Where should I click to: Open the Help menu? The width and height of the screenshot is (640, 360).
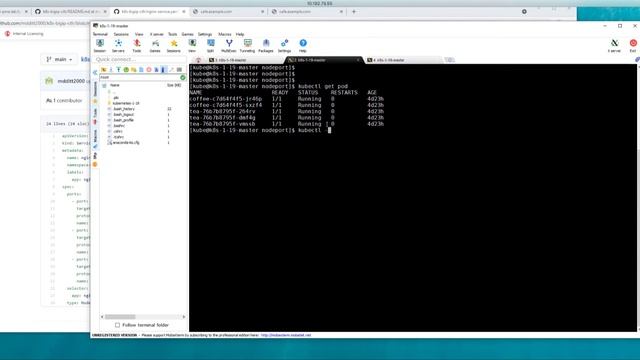pos(240,34)
